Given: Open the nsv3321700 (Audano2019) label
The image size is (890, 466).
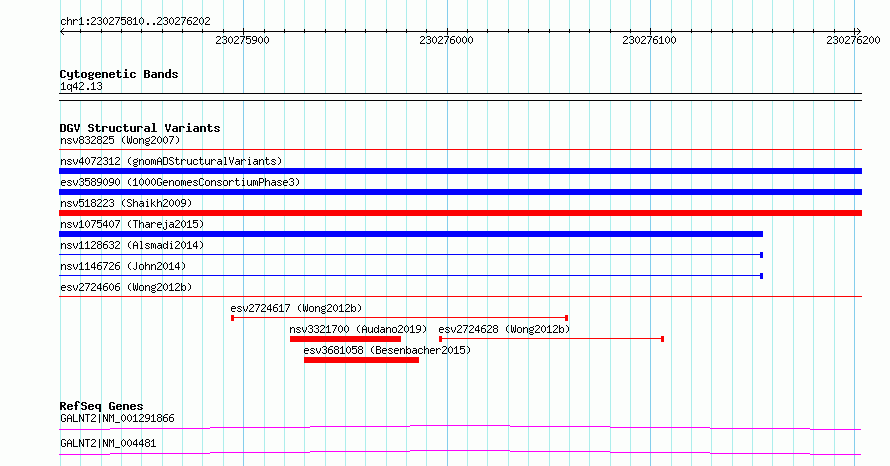Looking at the screenshot, I should 358,329.
